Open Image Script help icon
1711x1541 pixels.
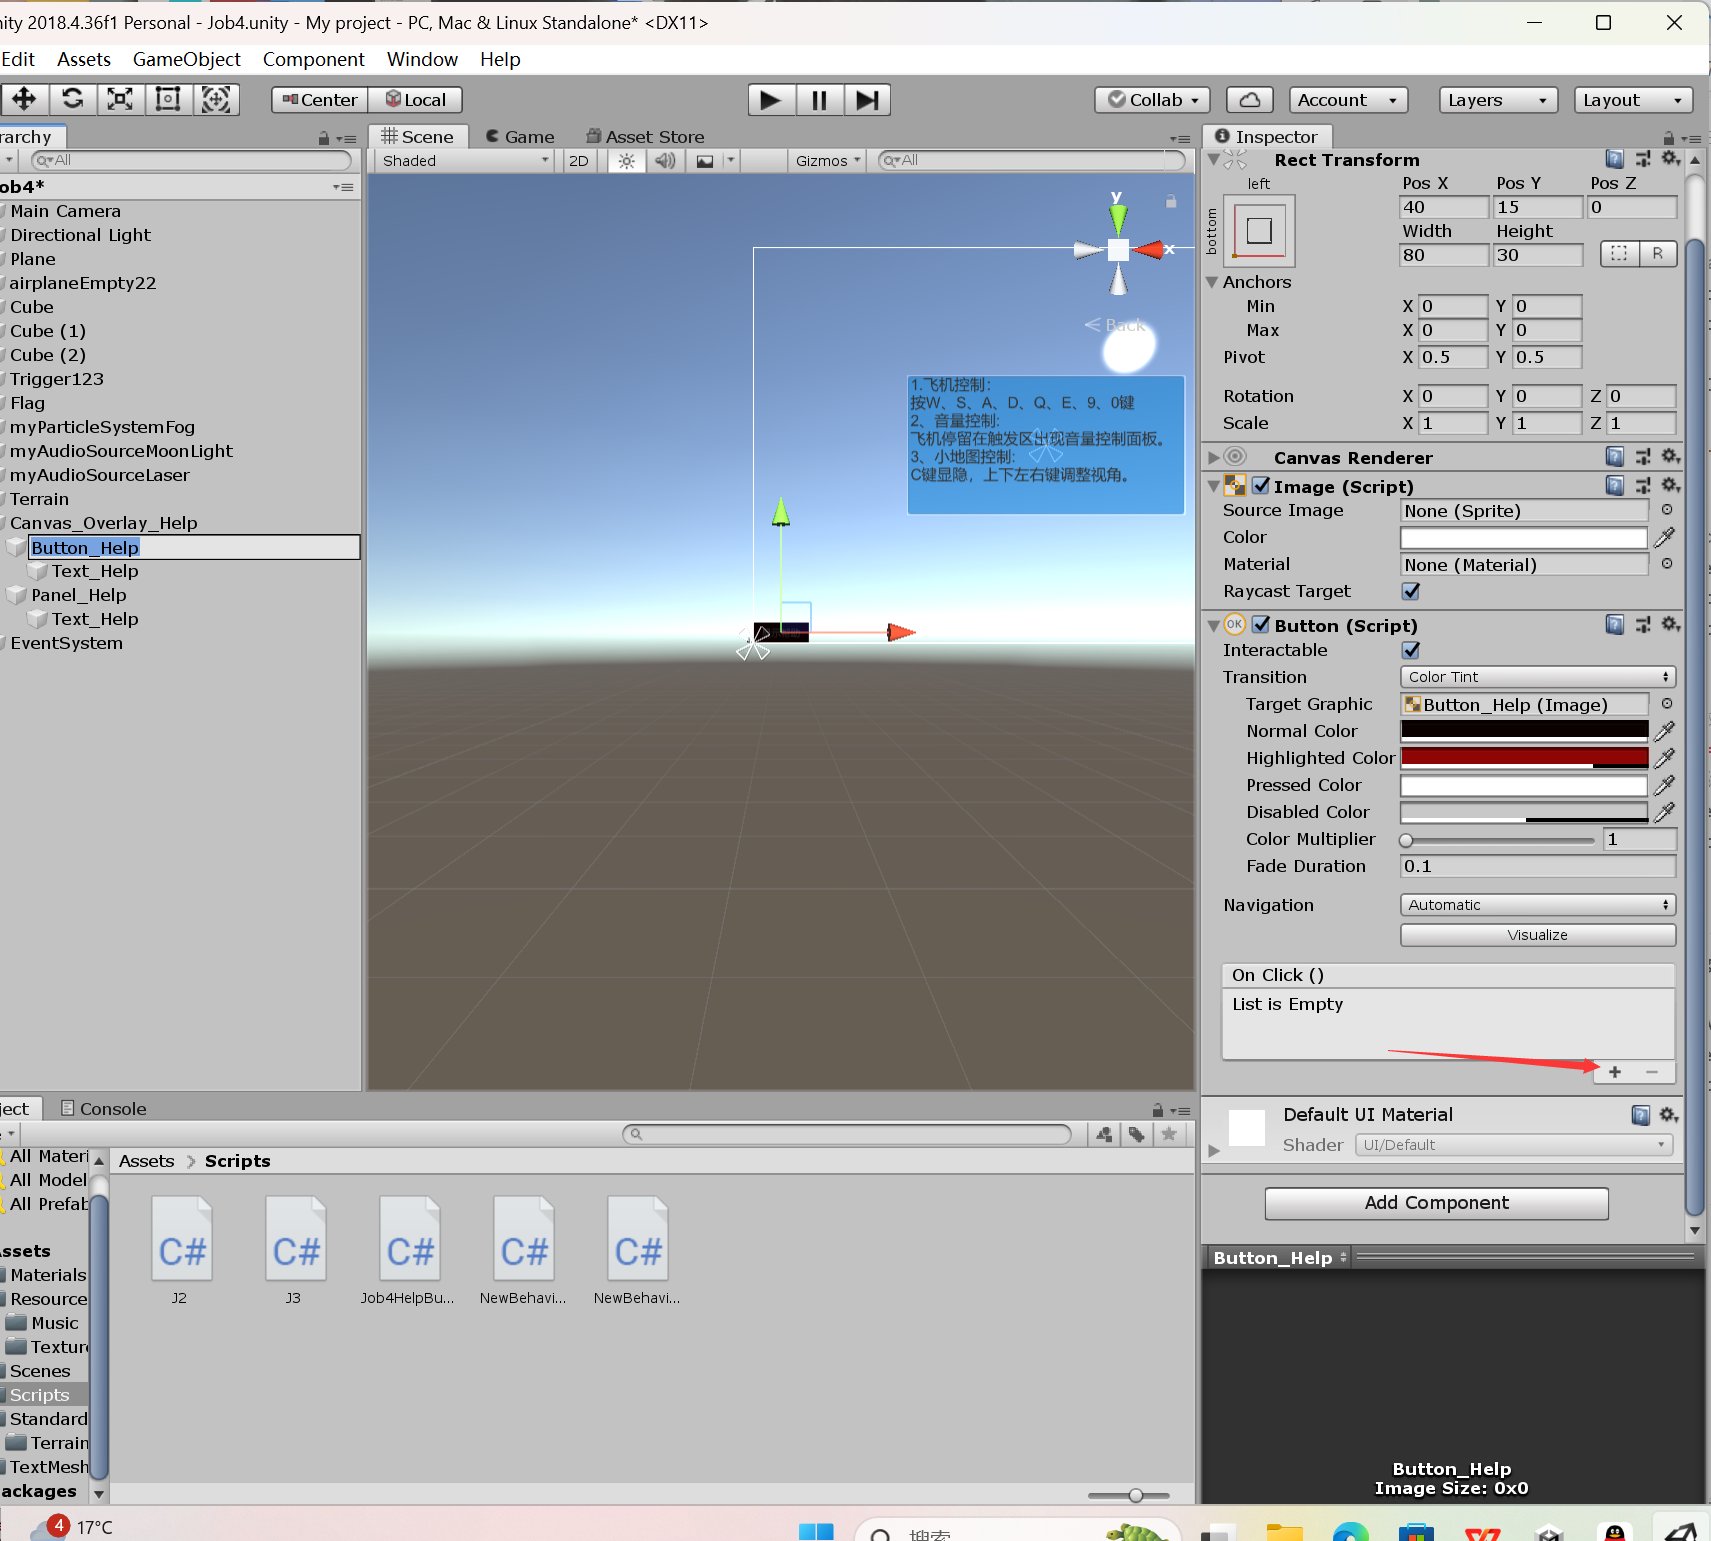coord(1615,485)
